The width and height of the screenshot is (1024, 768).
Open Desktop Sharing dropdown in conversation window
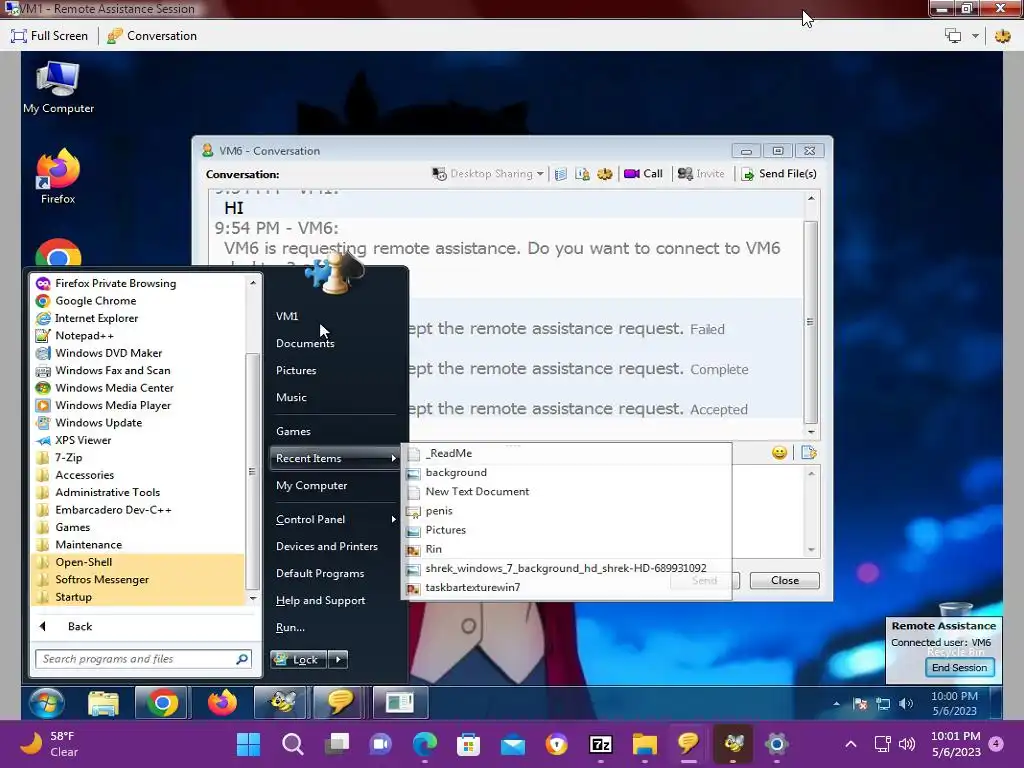point(488,174)
